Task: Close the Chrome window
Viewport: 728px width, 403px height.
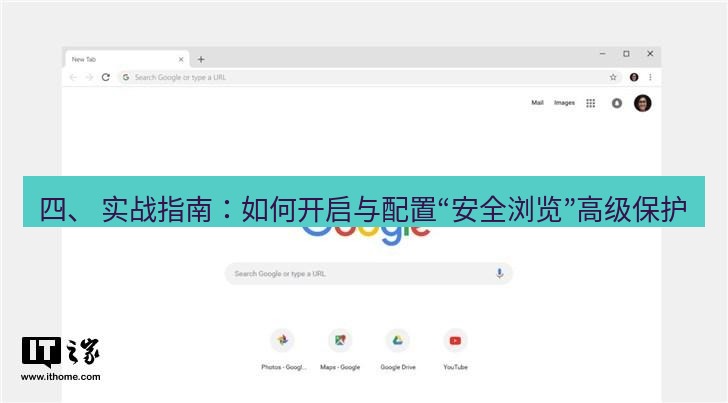Action: point(650,54)
